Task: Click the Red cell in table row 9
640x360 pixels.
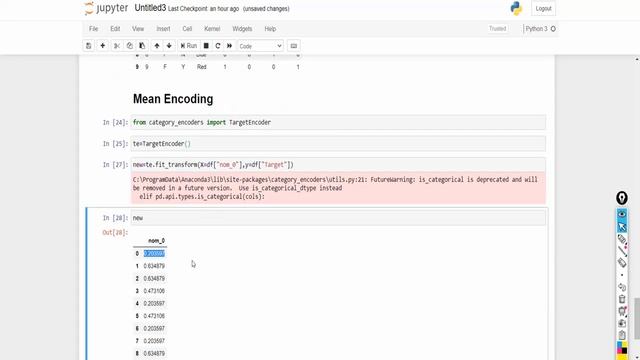Action: coord(202,67)
